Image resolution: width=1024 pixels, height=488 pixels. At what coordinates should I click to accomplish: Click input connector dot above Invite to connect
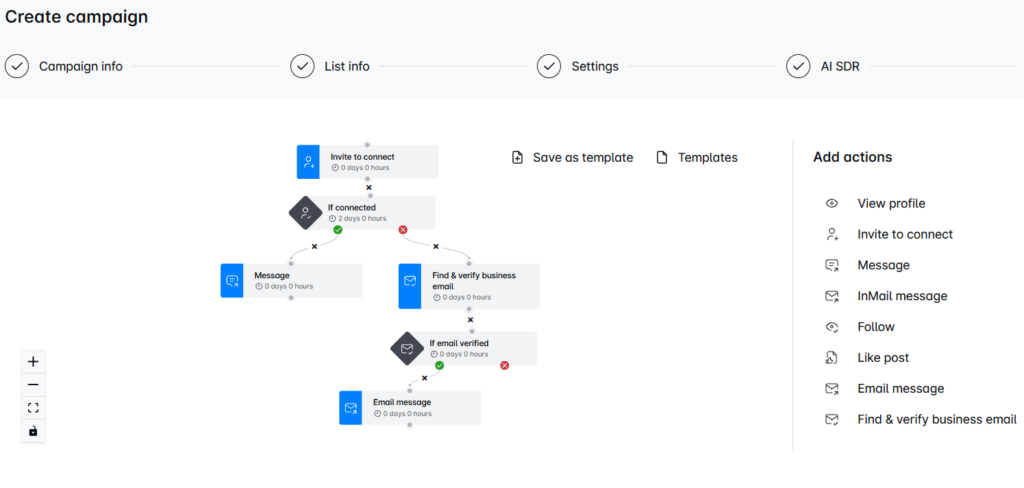[x=368, y=144]
